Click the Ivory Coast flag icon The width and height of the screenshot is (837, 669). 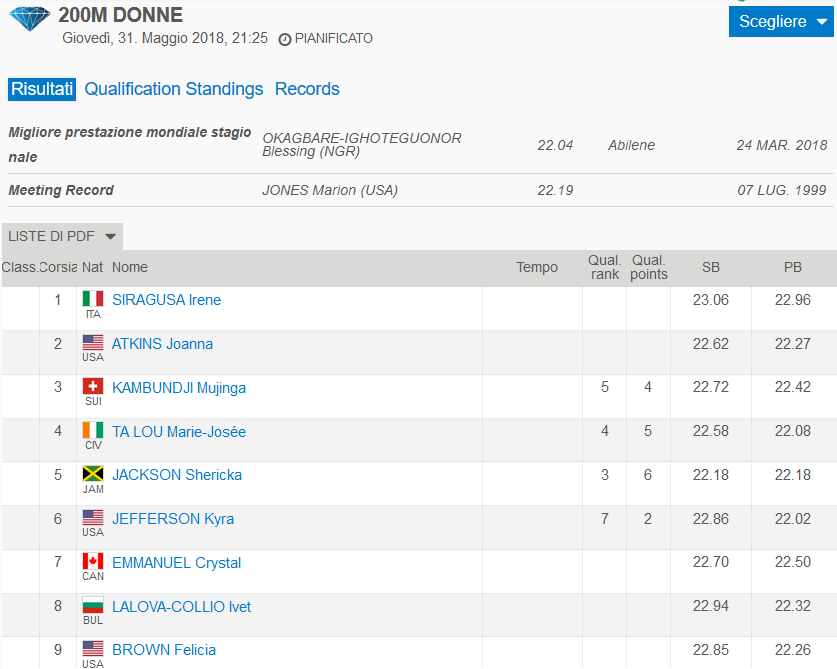point(93,431)
